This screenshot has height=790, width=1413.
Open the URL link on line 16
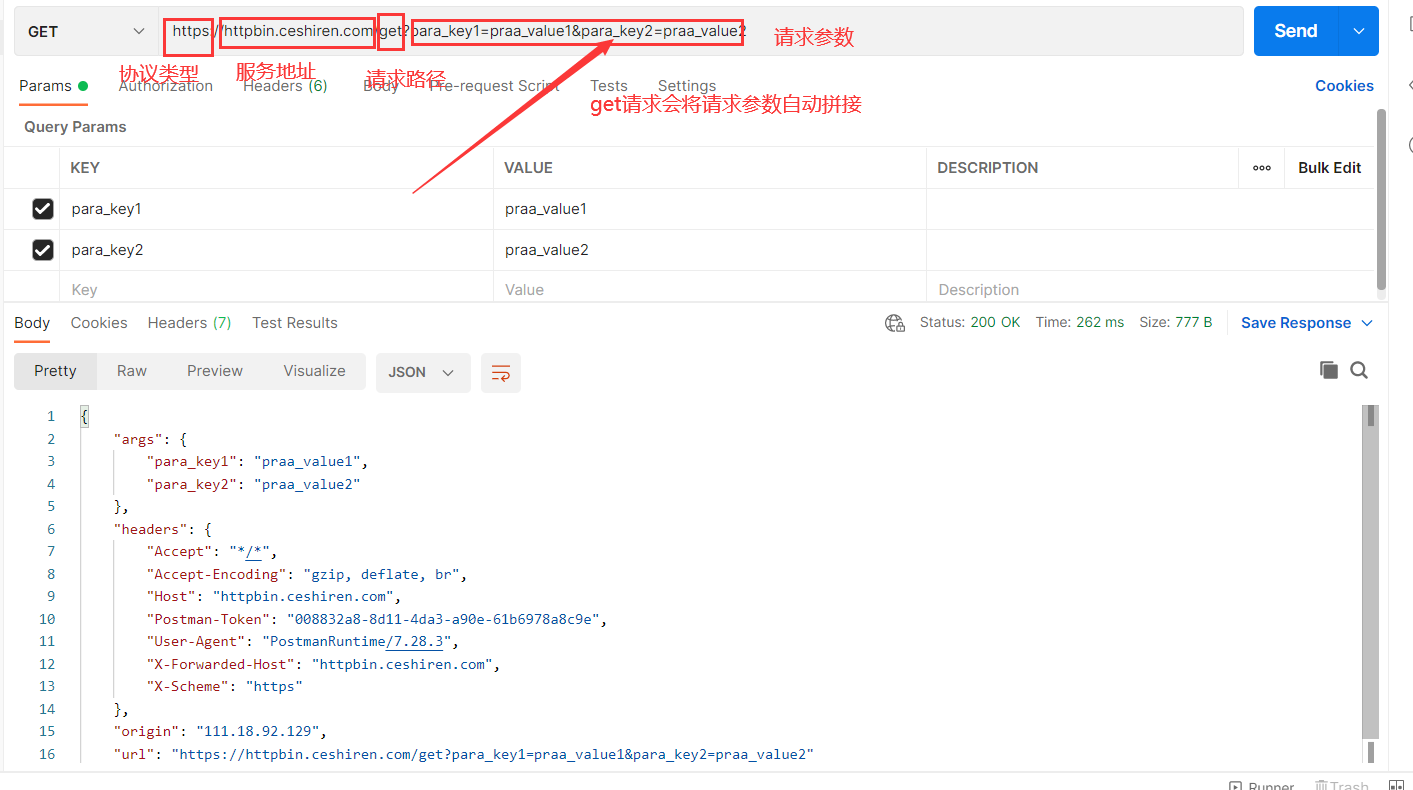pyautogui.click(x=492, y=754)
